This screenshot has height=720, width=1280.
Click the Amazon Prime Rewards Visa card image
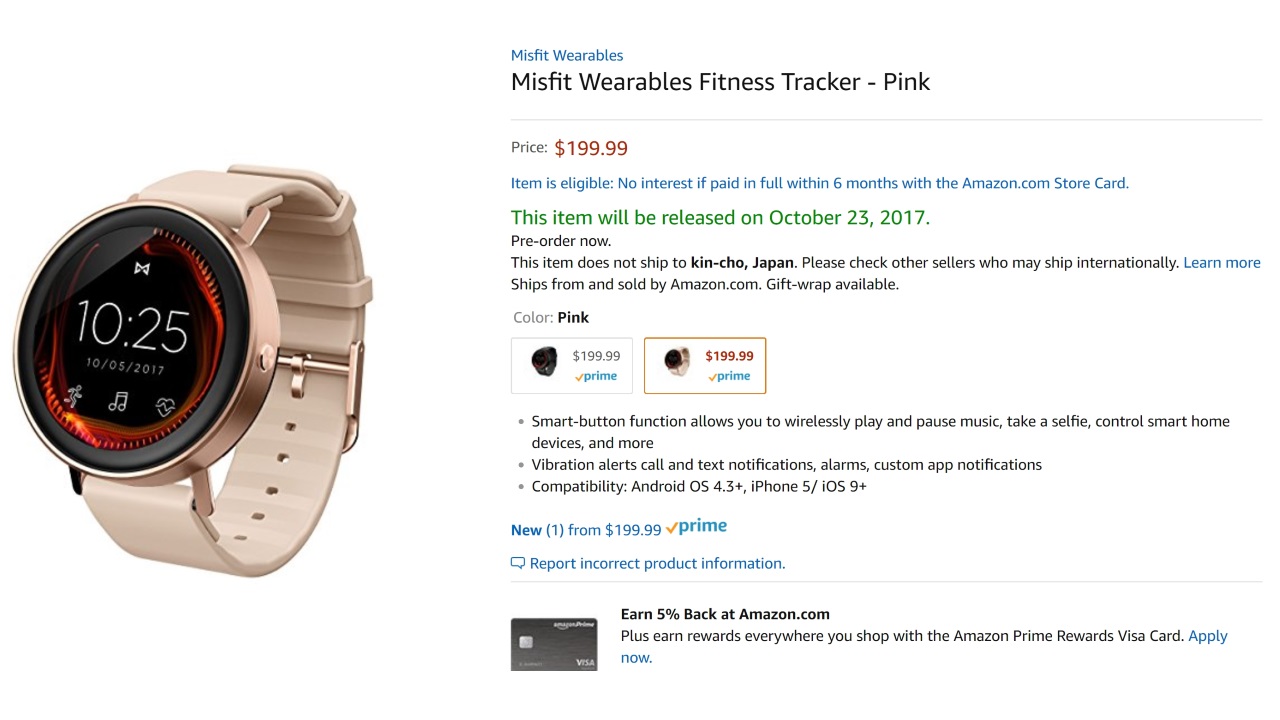pyautogui.click(x=553, y=644)
